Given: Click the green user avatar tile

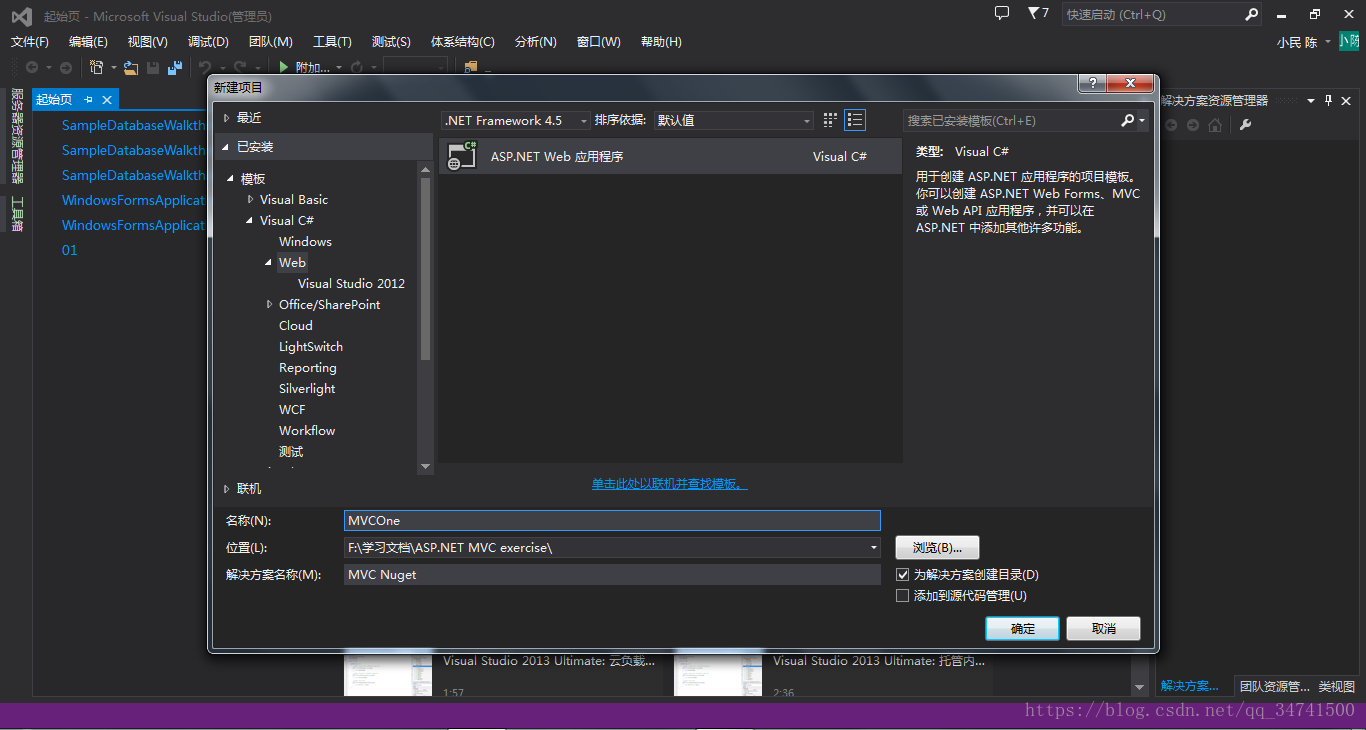Looking at the screenshot, I should point(1349,41).
